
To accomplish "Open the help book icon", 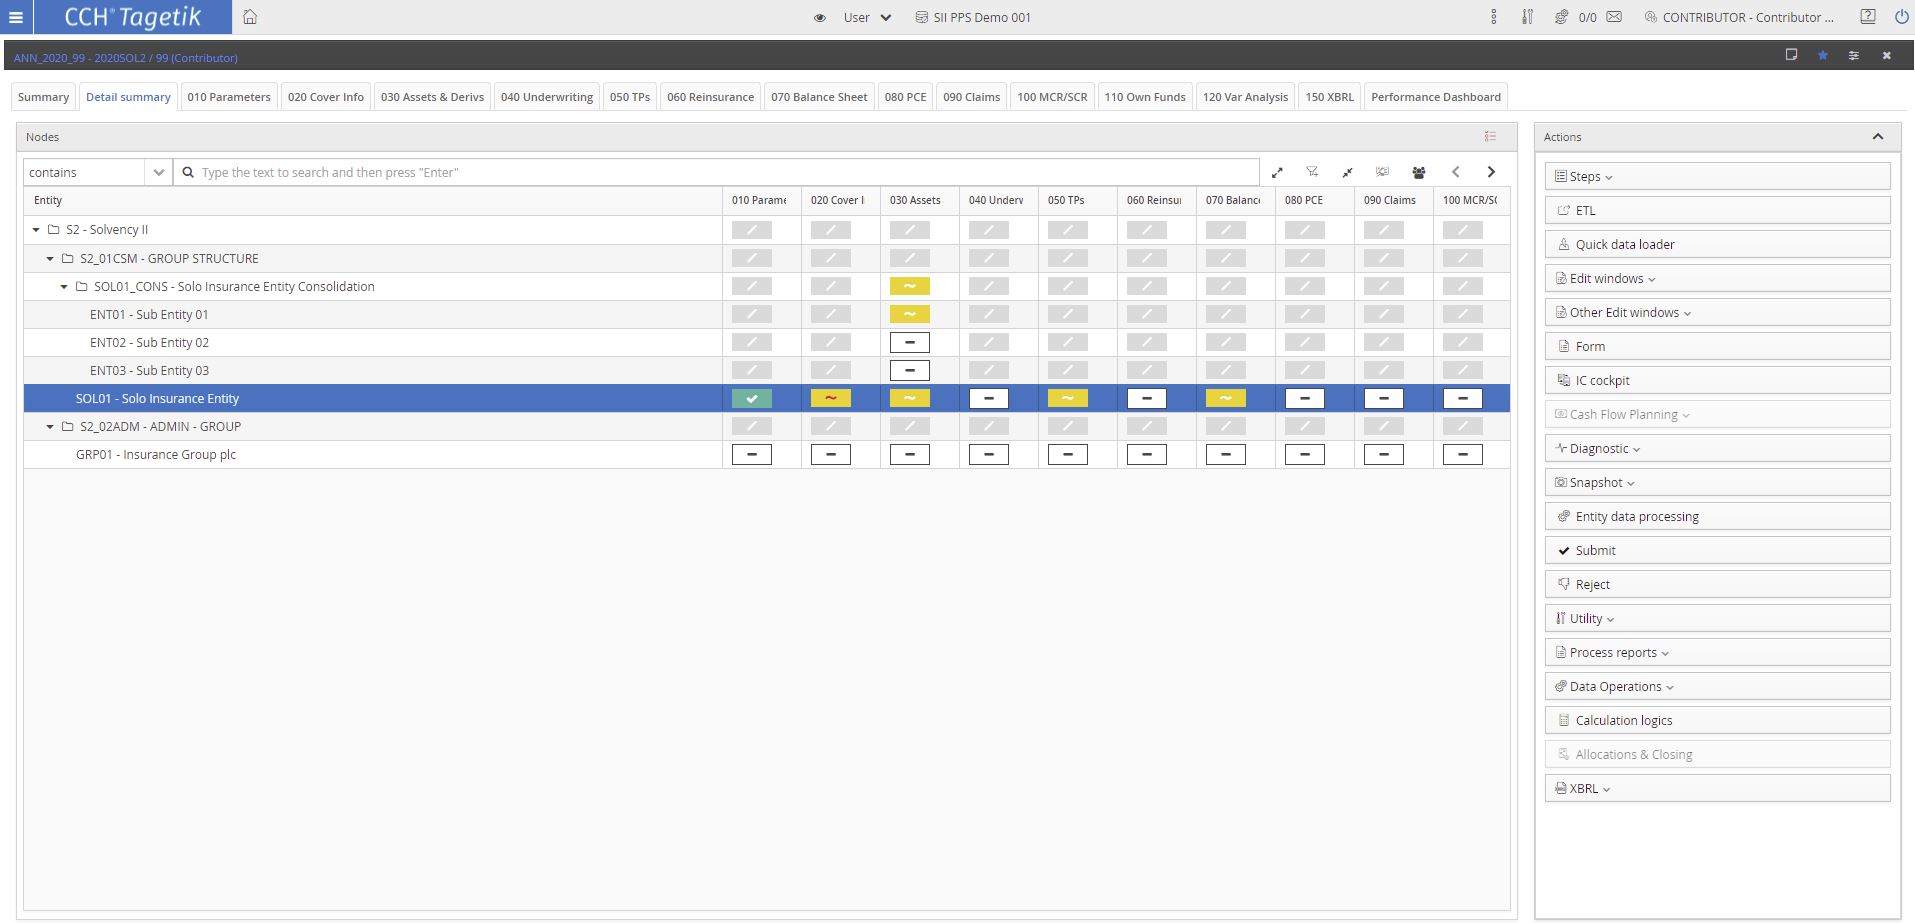I will coord(1867,17).
